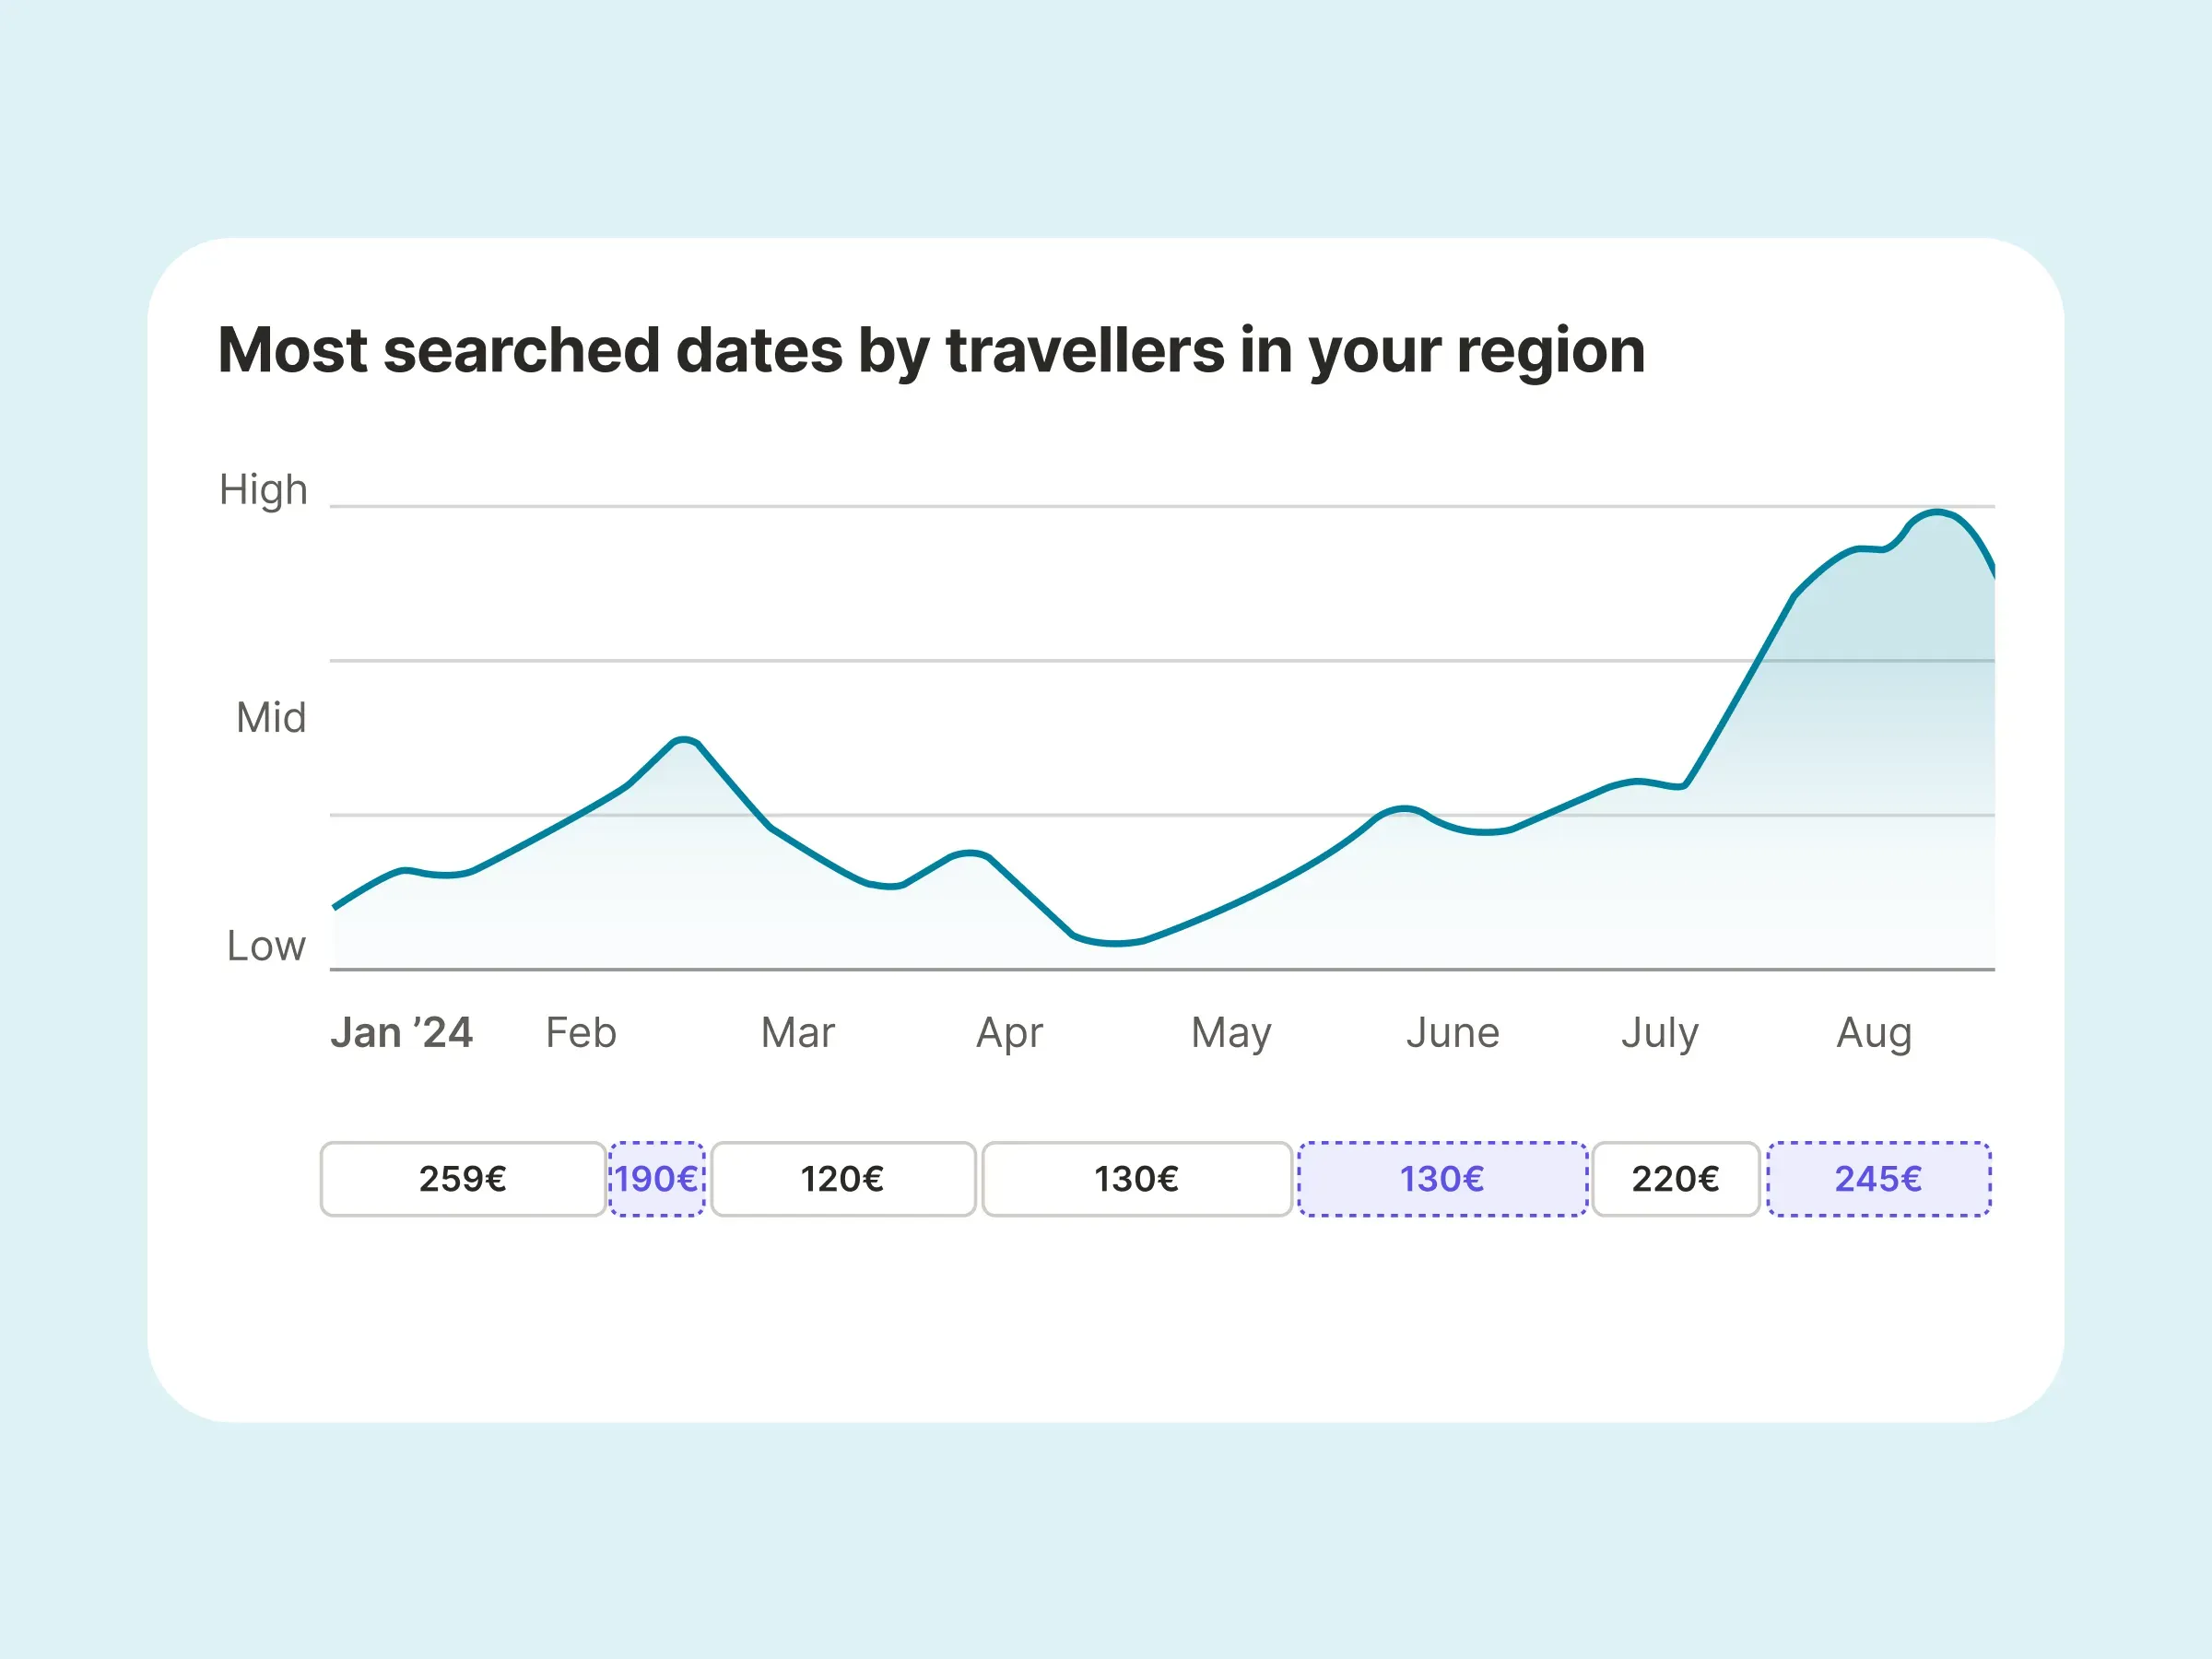Click the chart title heading text
The width and height of the screenshot is (2212, 1659).
(x=931, y=350)
